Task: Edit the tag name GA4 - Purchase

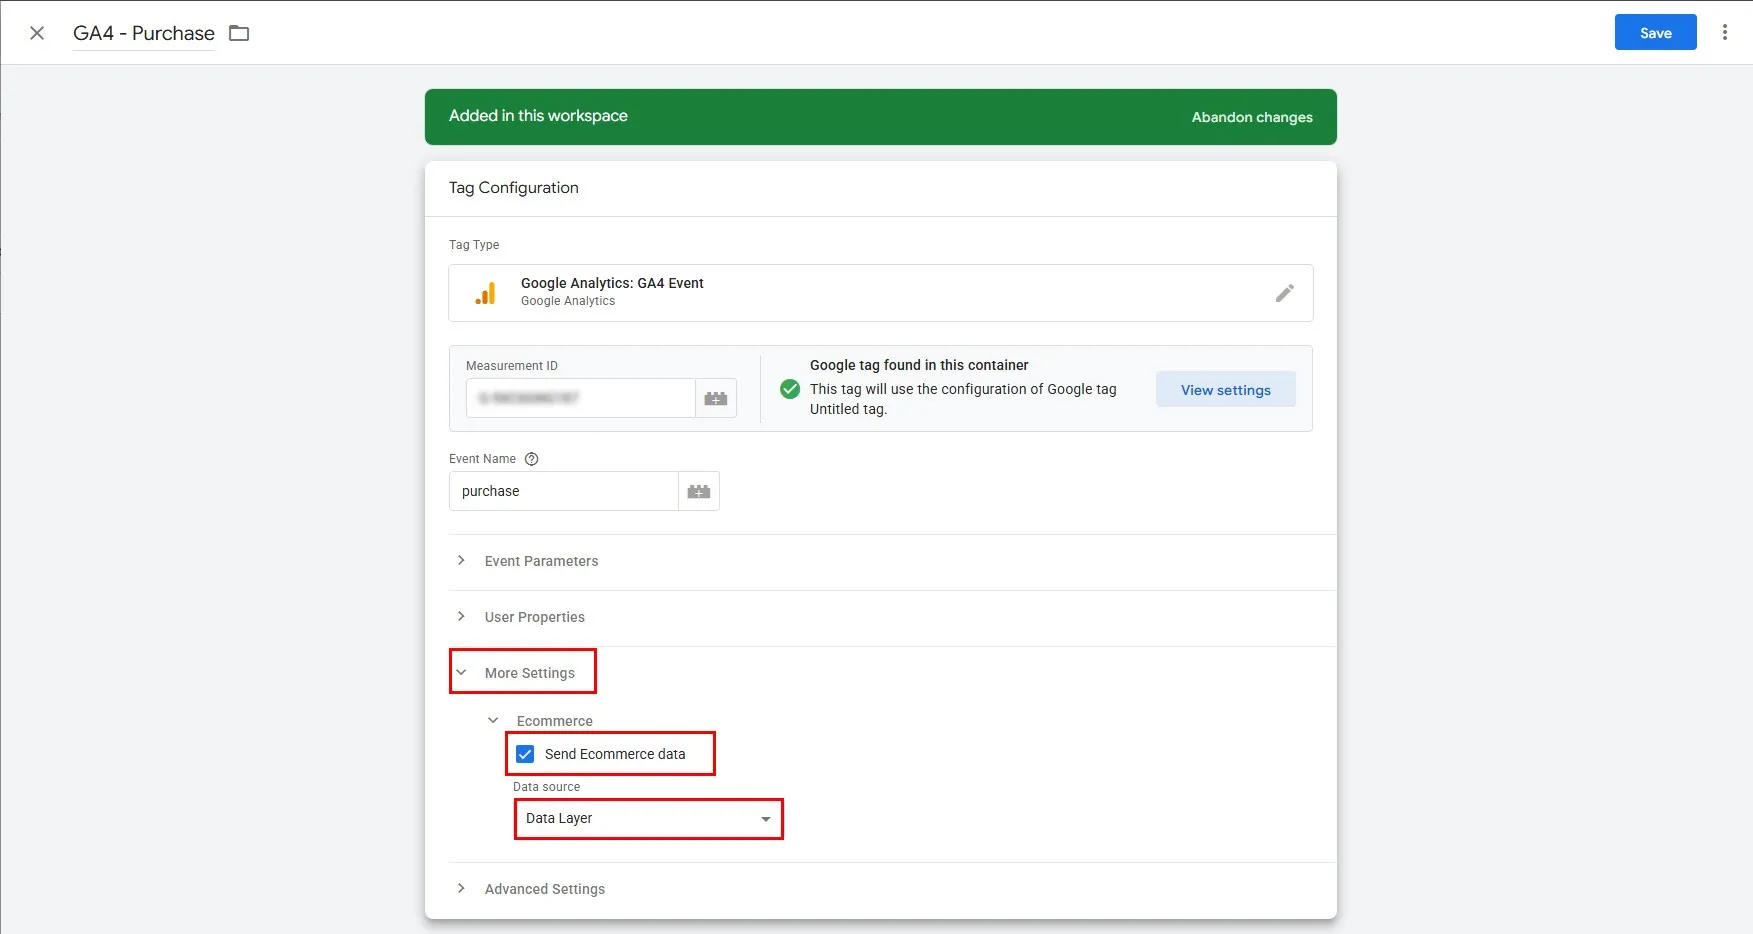Action: pos(144,33)
